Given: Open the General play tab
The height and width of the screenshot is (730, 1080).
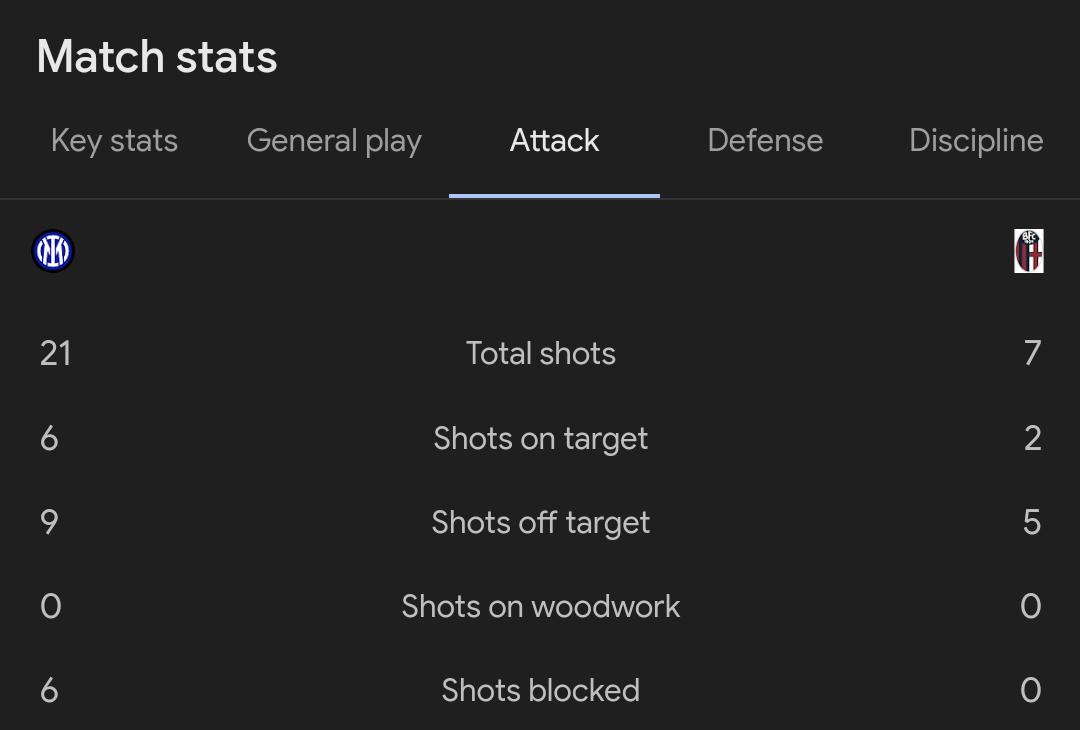Looking at the screenshot, I should pos(334,141).
